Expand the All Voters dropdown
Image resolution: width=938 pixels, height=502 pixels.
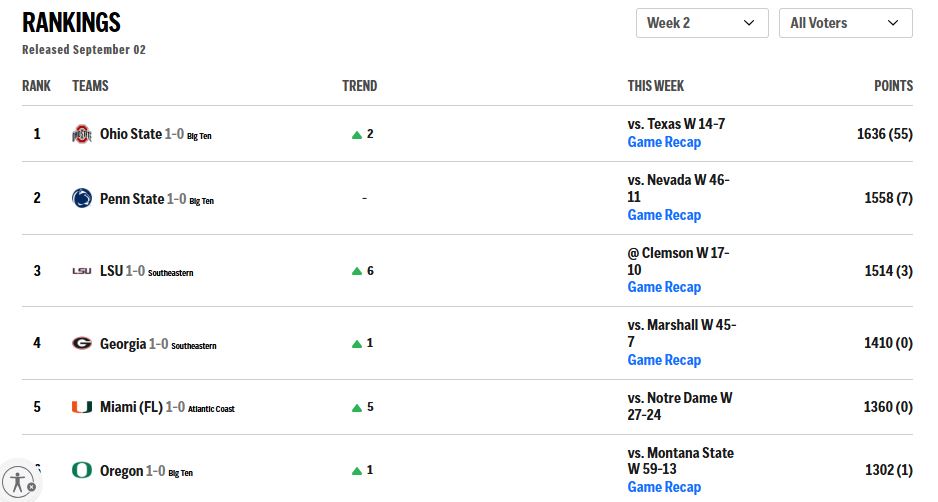[846, 23]
